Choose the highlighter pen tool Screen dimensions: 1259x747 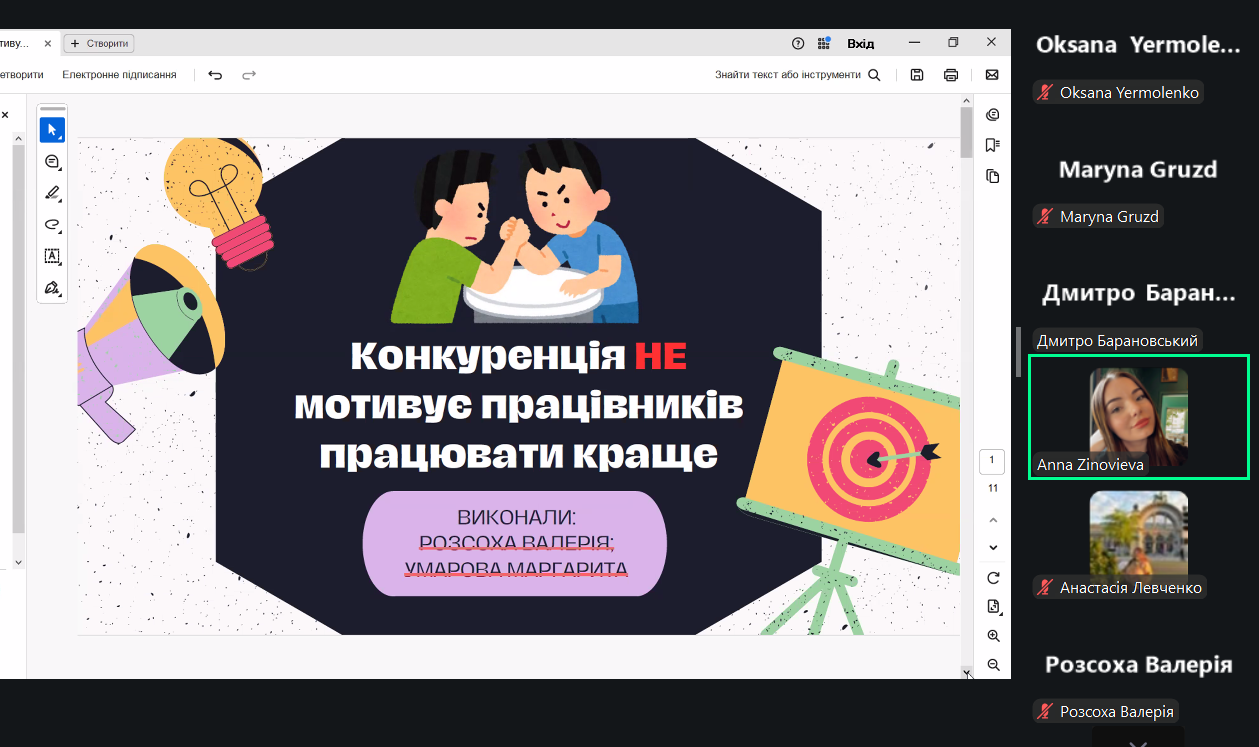pyautogui.click(x=52, y=193)
